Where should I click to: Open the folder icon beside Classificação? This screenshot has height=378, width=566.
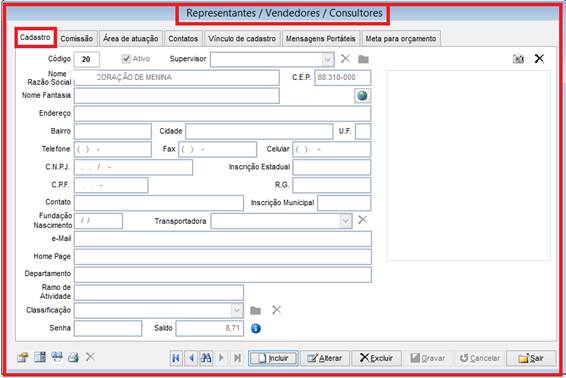point(256,310)
